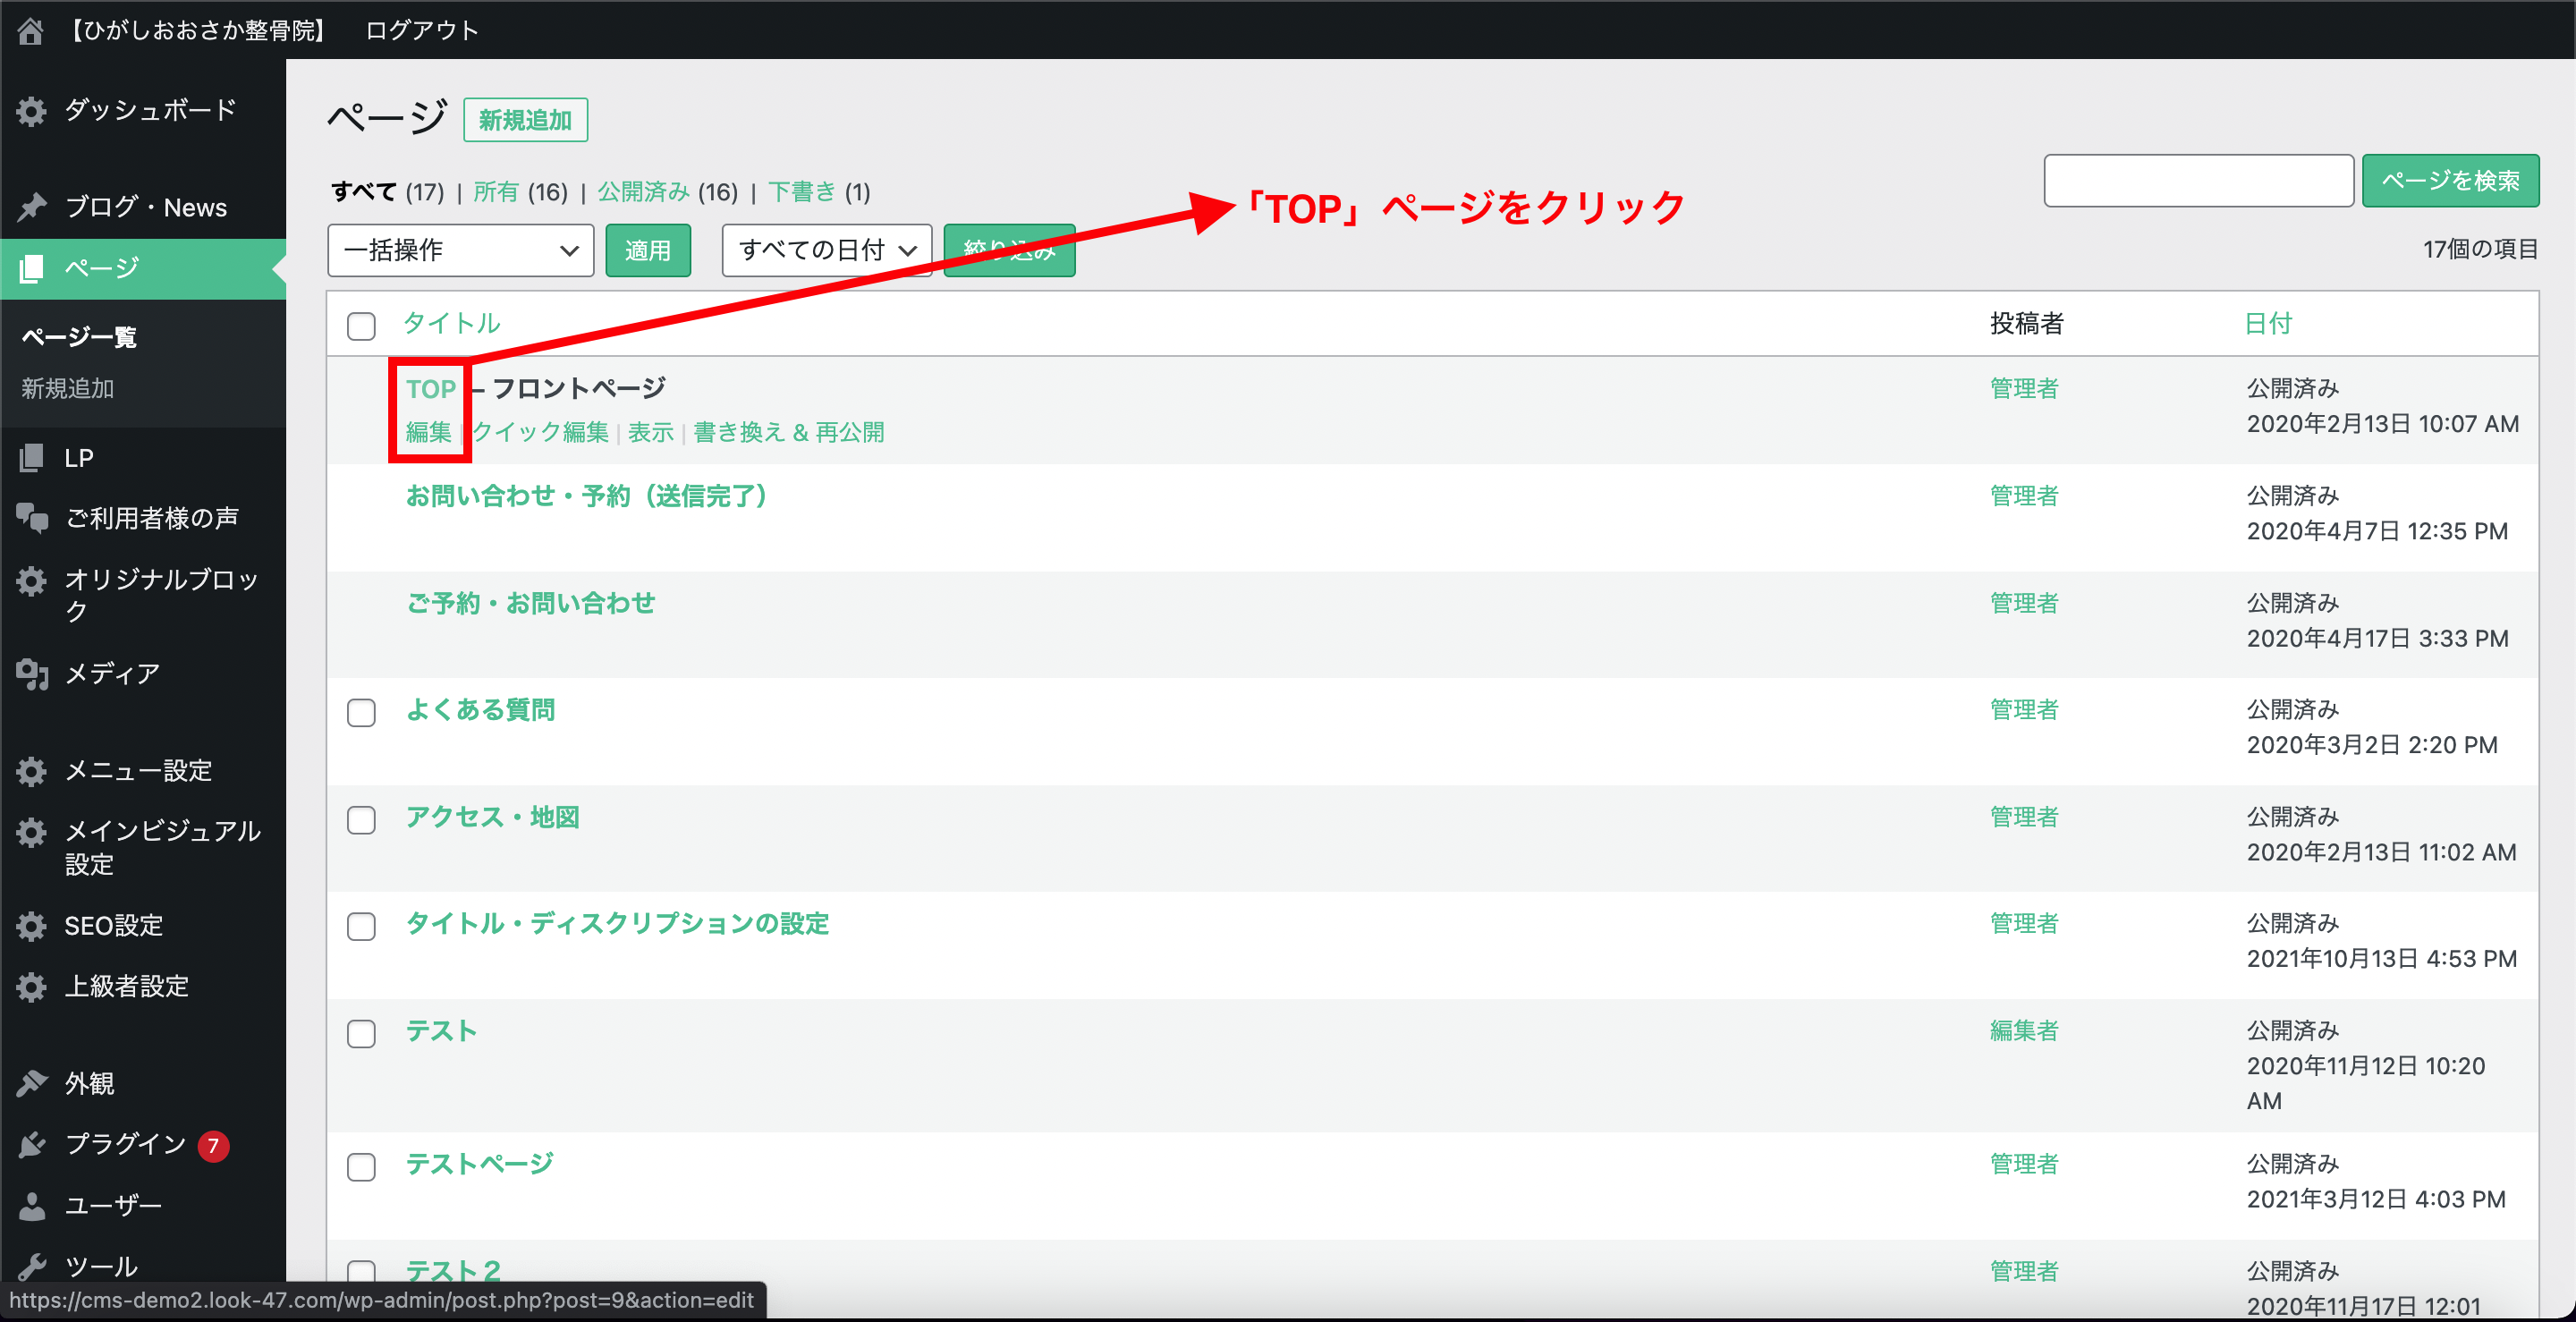Open ユーザー via the person icon

point(32,1206)
